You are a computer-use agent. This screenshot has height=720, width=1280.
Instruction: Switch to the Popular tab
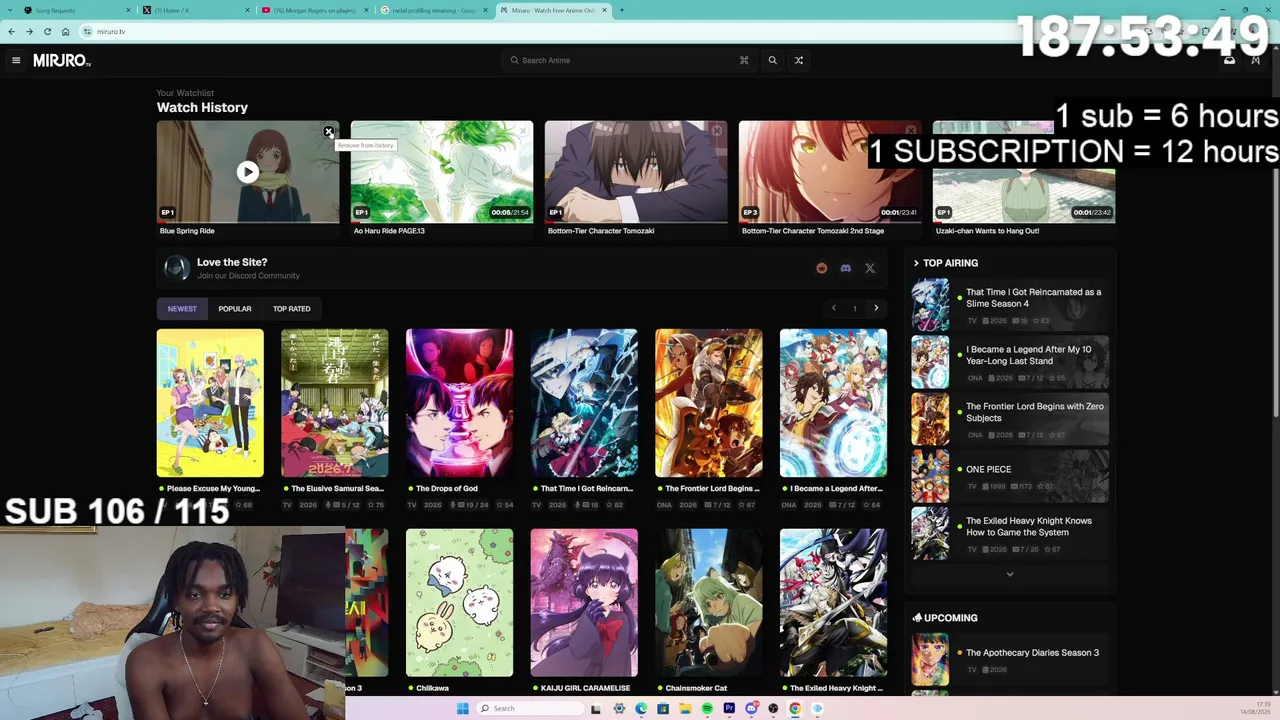coord(235,308)
